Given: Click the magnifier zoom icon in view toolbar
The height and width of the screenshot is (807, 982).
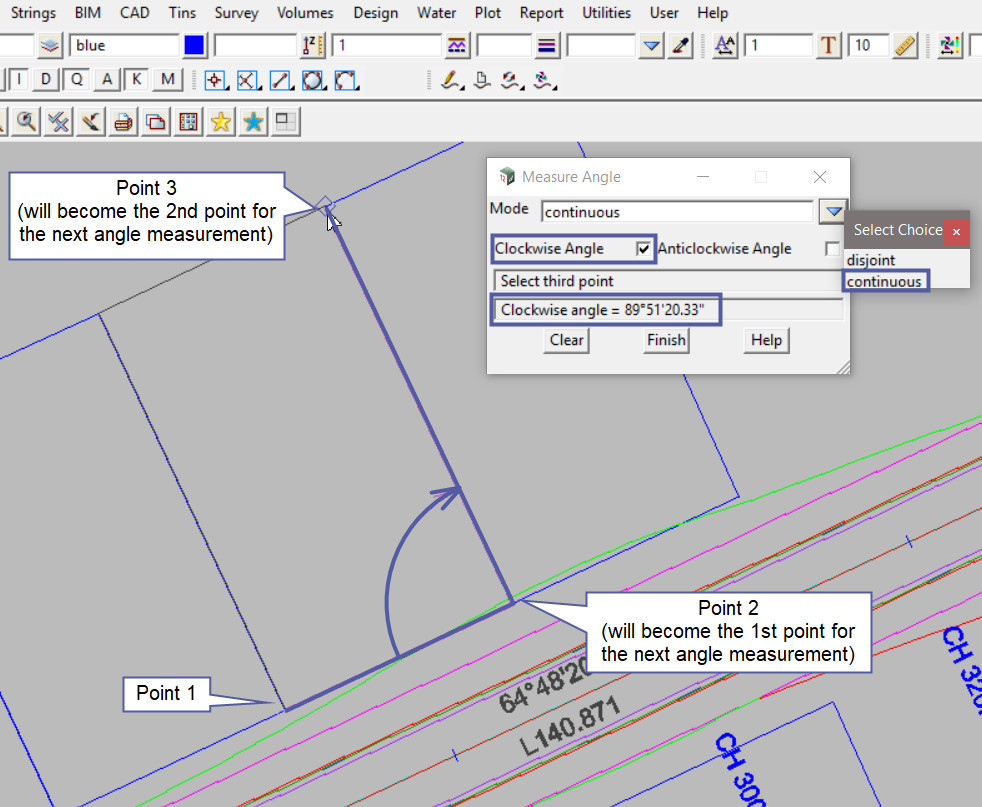Looking at the screenshot, I should 25,122.
